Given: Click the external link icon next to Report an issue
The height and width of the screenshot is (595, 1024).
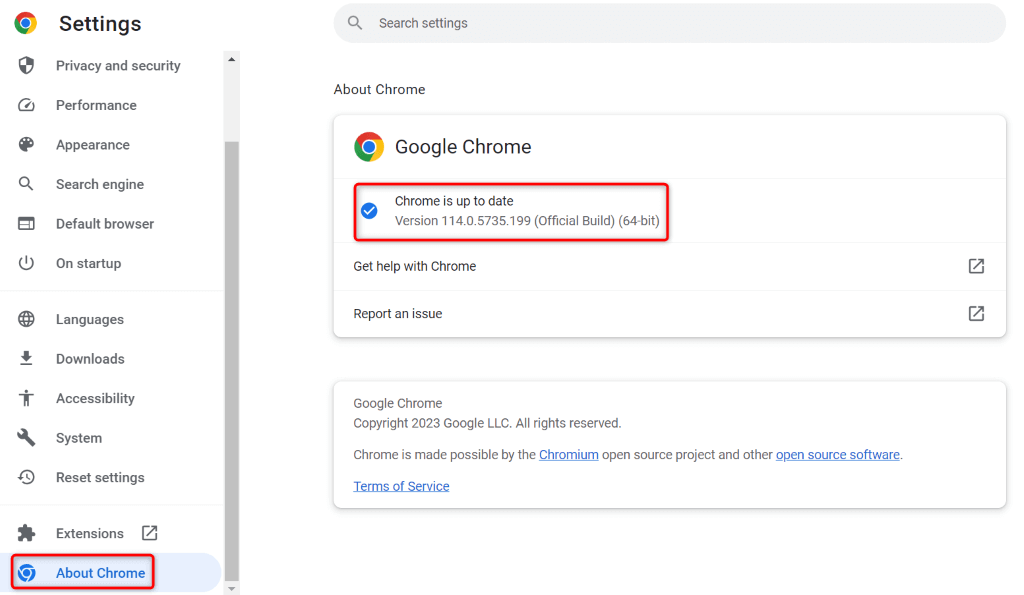Looking at the screenshot, I should [x=975, y=313].
